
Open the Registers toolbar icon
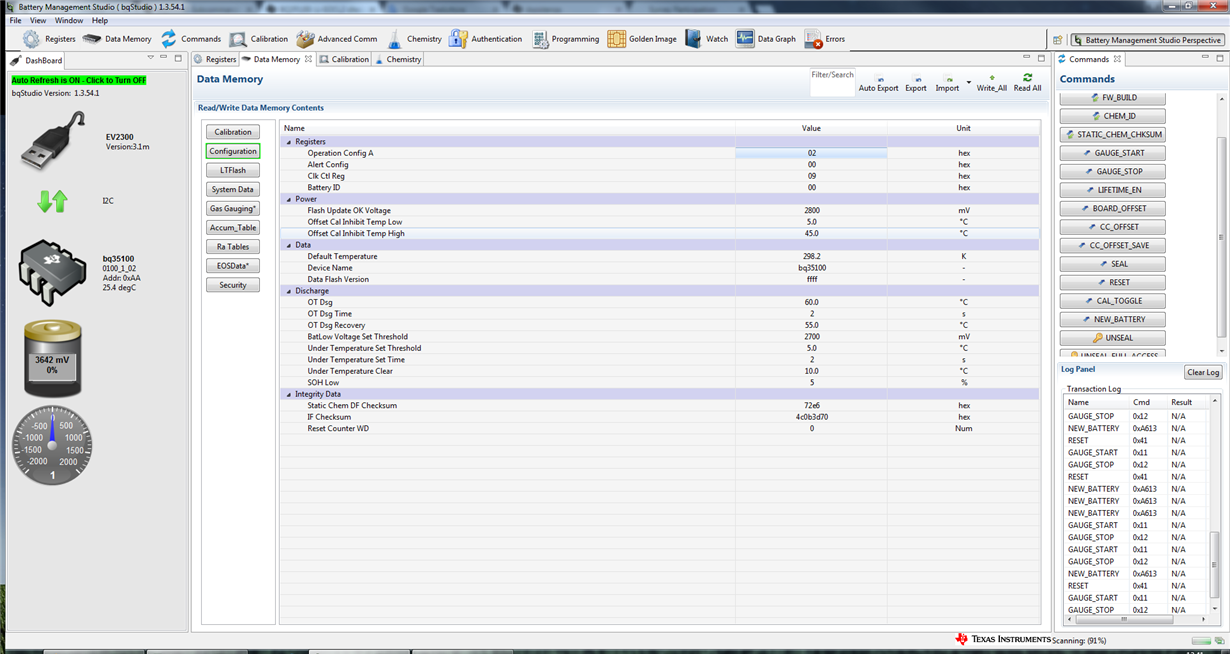click(x=31, y=39)
